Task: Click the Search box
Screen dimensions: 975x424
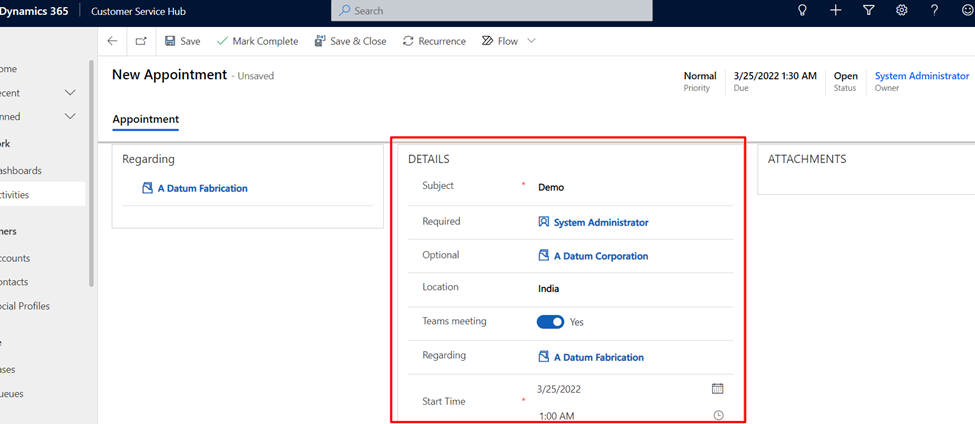Action: (x=491, y=10)
